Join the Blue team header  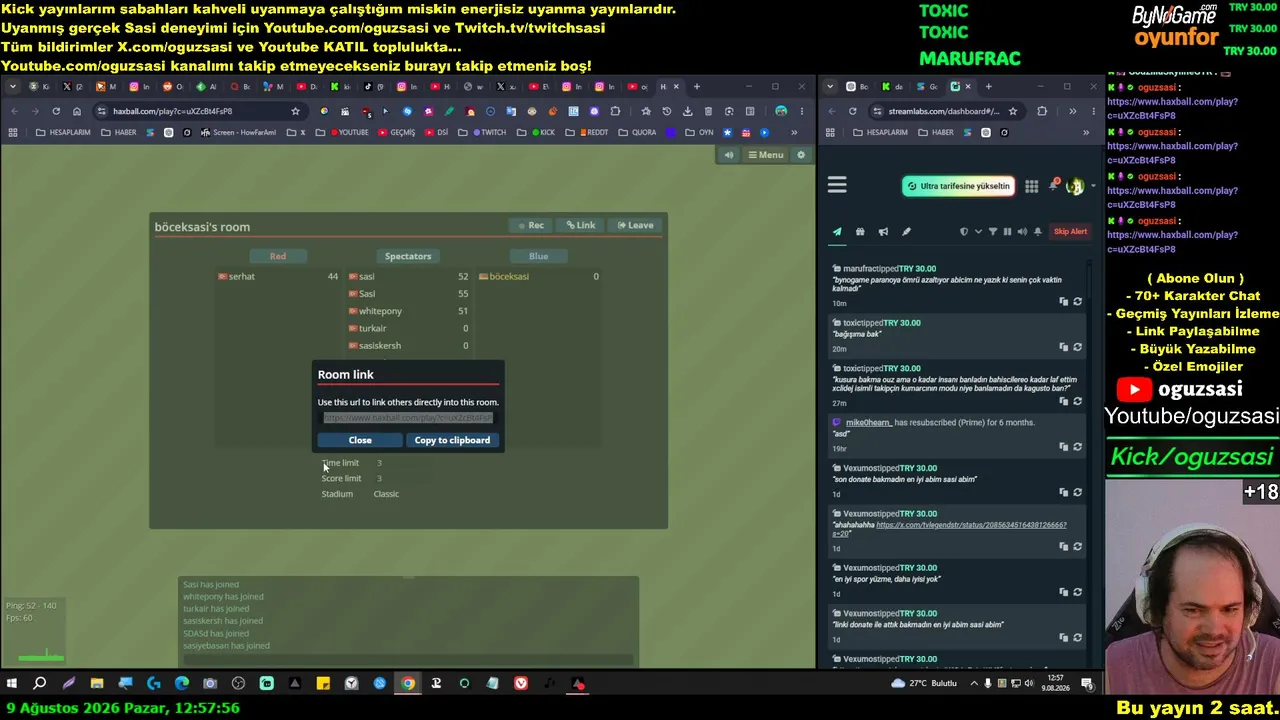point(538,256)
